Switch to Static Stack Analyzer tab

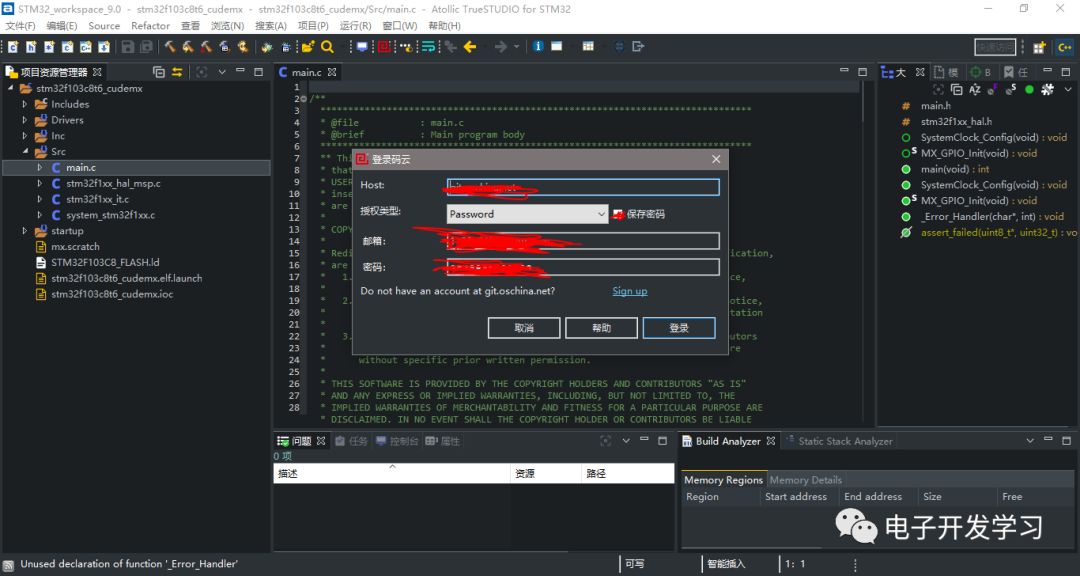click(x=839, y=441)
